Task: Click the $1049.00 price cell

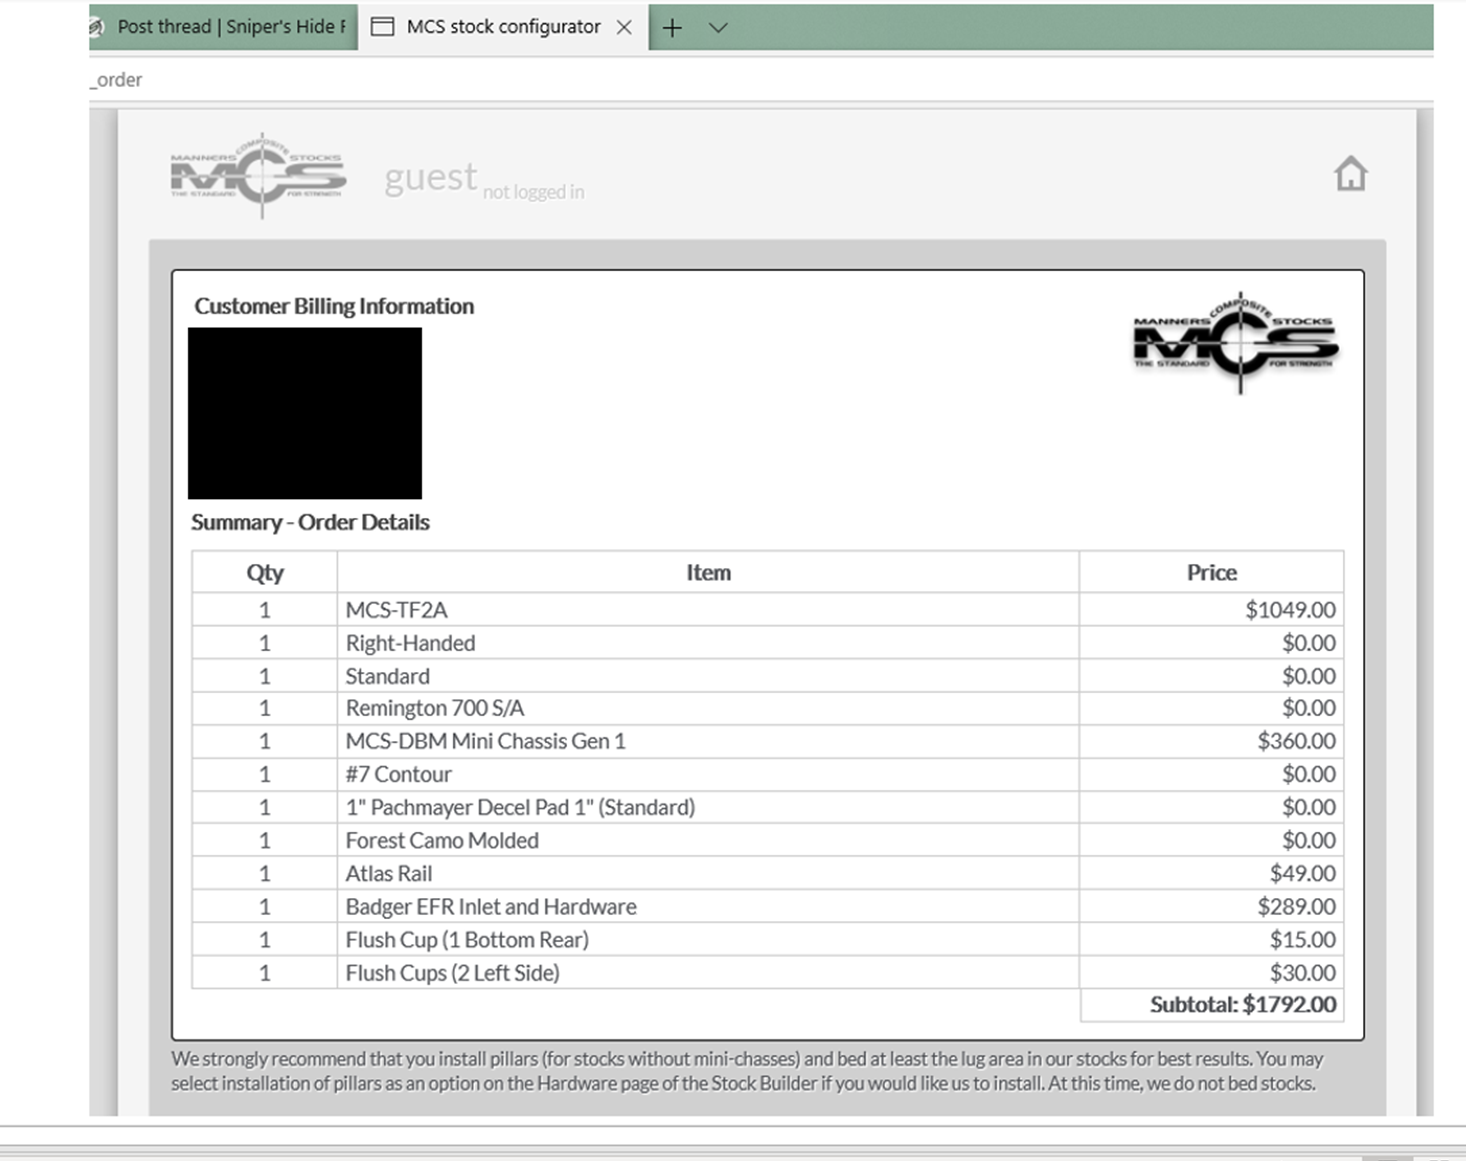Action: click(1211, 610)
